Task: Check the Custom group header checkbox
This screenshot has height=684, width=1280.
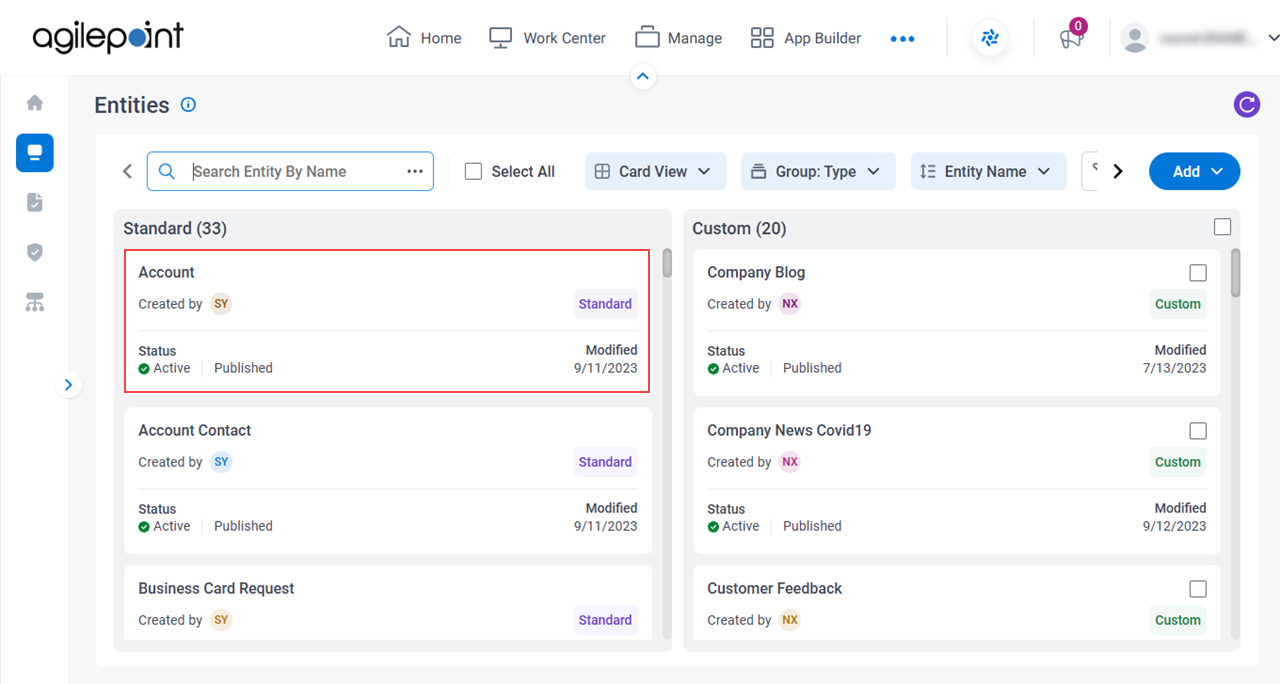Action: pos(1222,227)
